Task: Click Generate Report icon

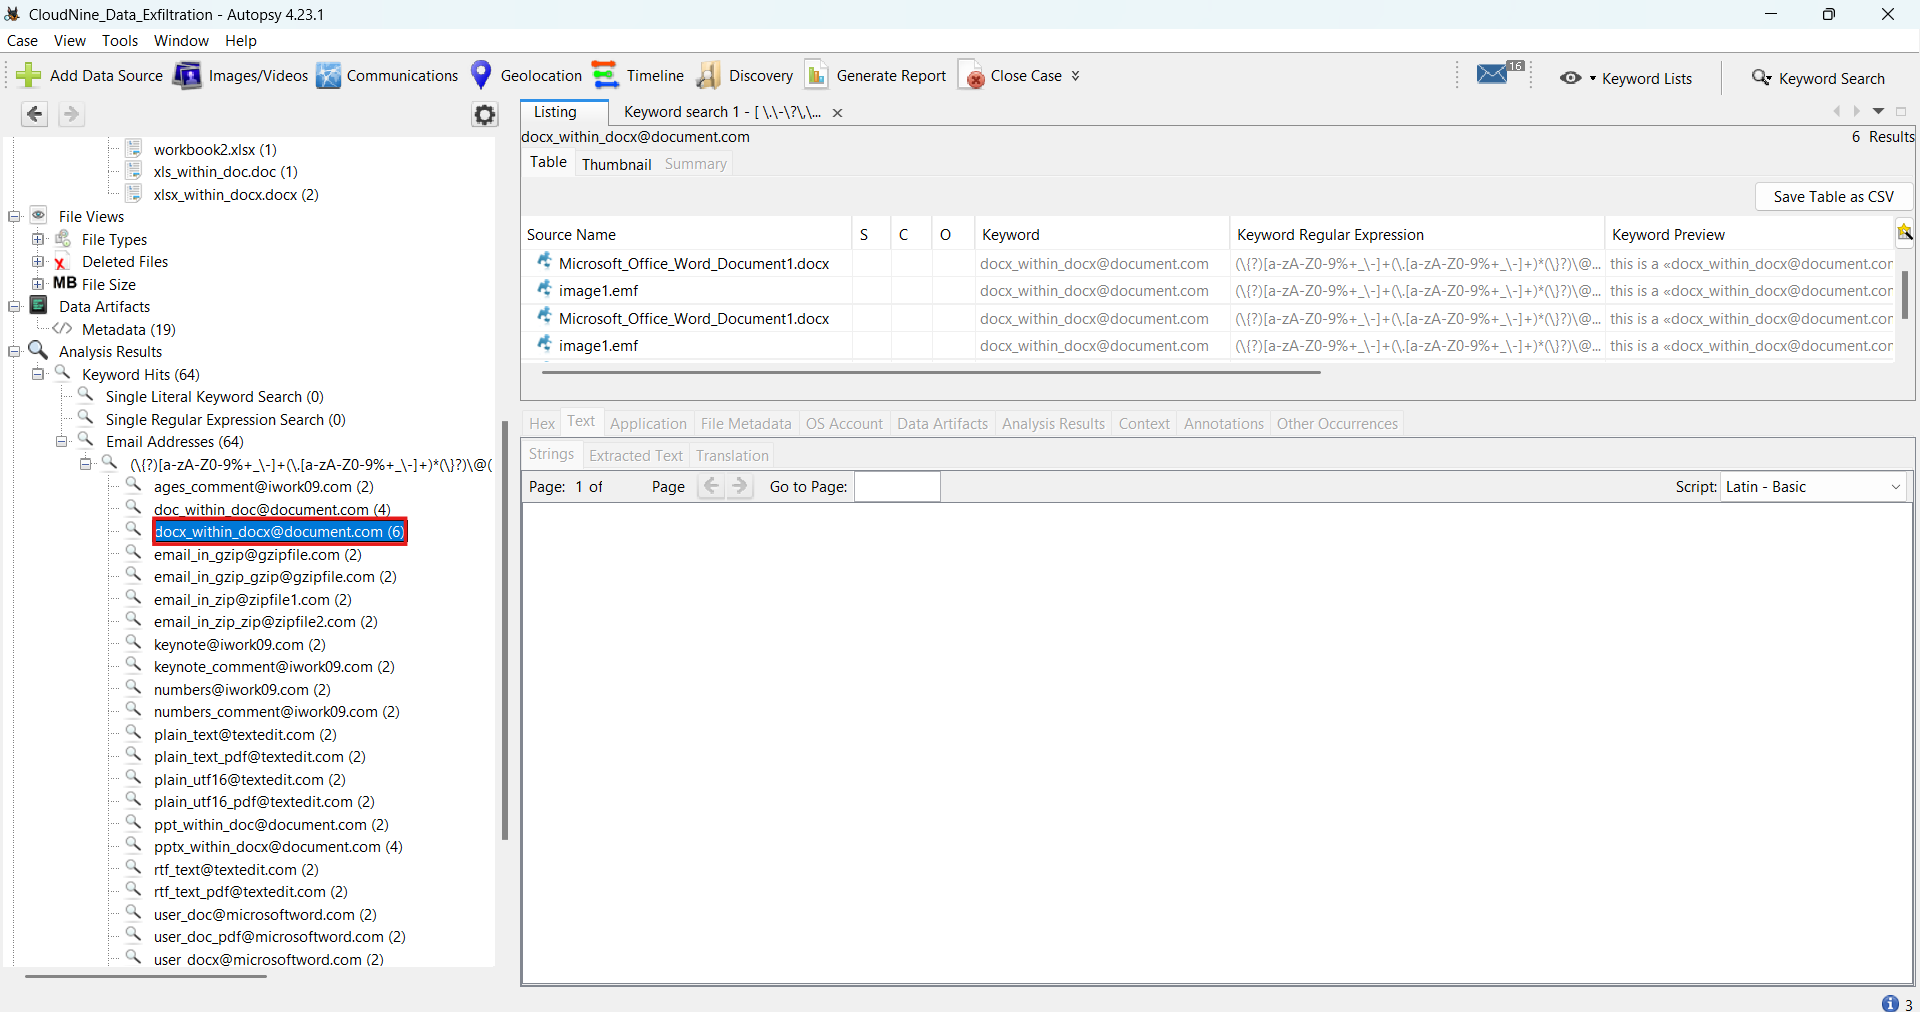Action: point(816,76)
